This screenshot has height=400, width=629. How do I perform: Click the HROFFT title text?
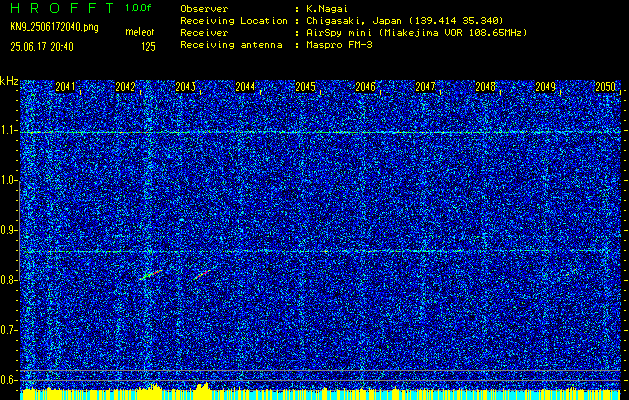point(62,8)
